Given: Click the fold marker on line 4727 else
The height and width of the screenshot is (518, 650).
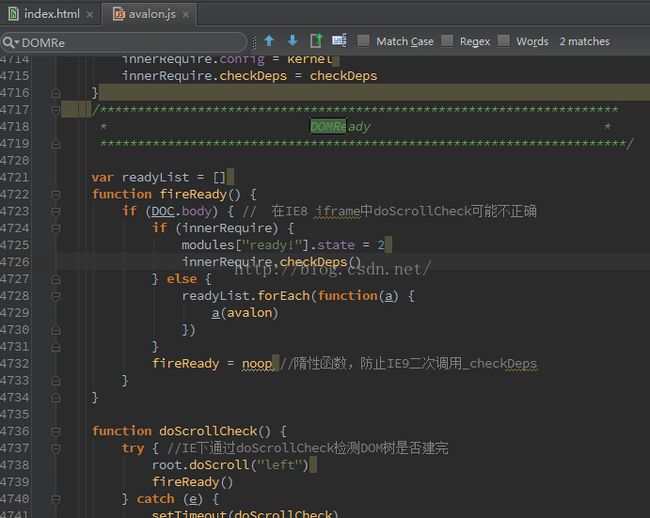Looking at the screenshot, I should click(56, 279).
